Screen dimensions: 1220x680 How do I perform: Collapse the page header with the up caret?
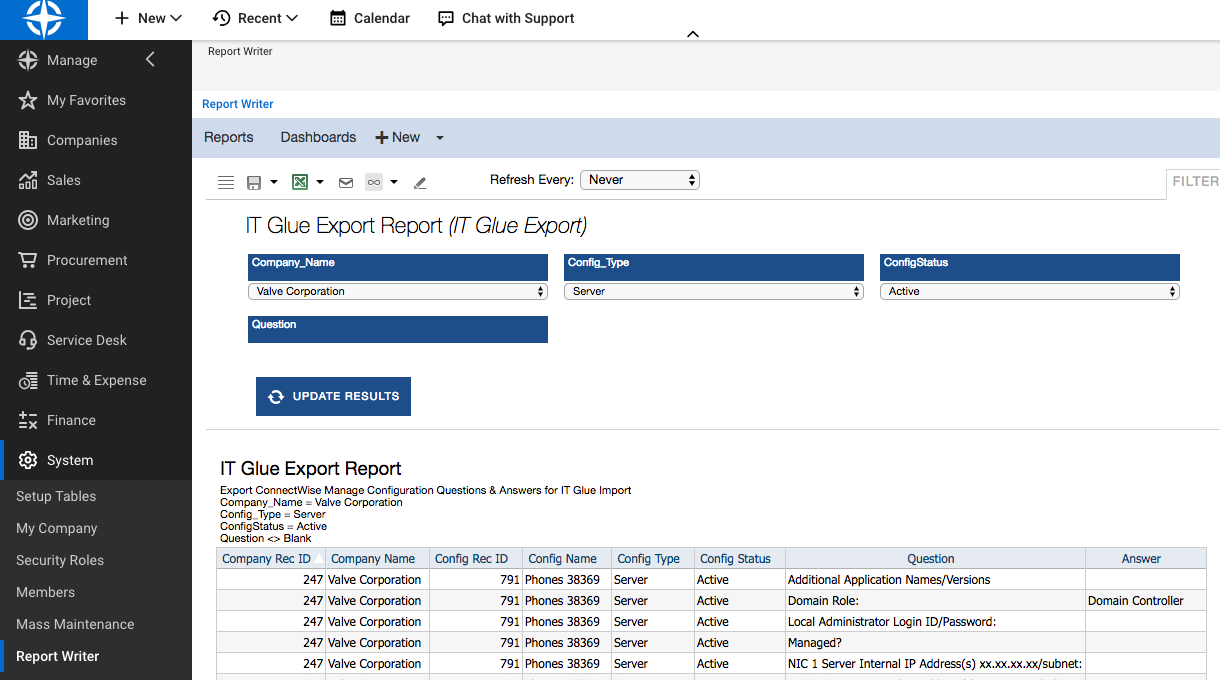click(693, 33)
